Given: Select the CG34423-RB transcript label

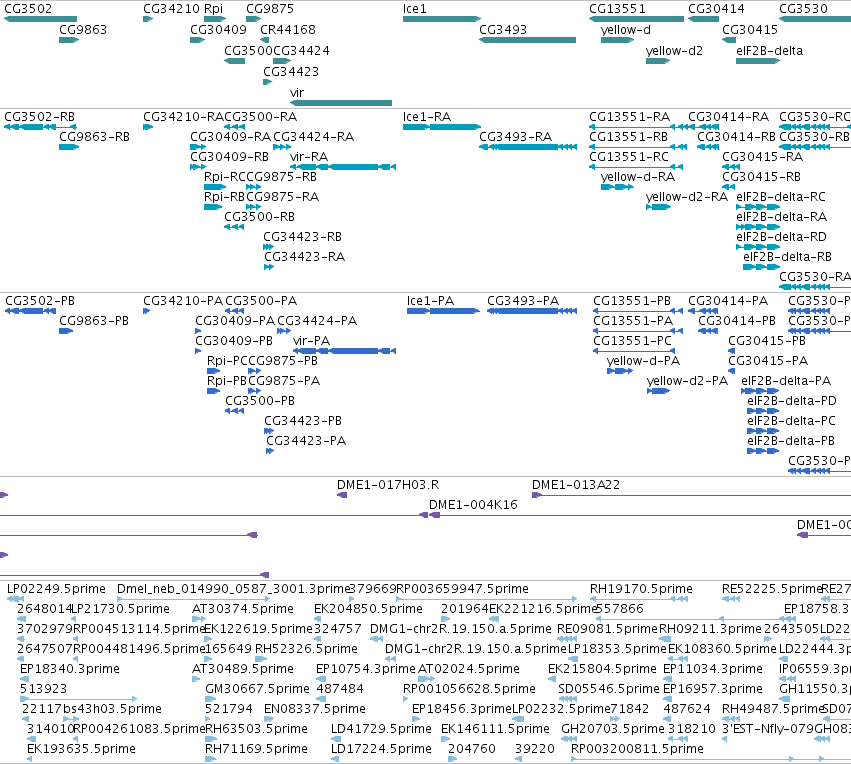Looking at the screenshot, I should click(x=302, y=237).
